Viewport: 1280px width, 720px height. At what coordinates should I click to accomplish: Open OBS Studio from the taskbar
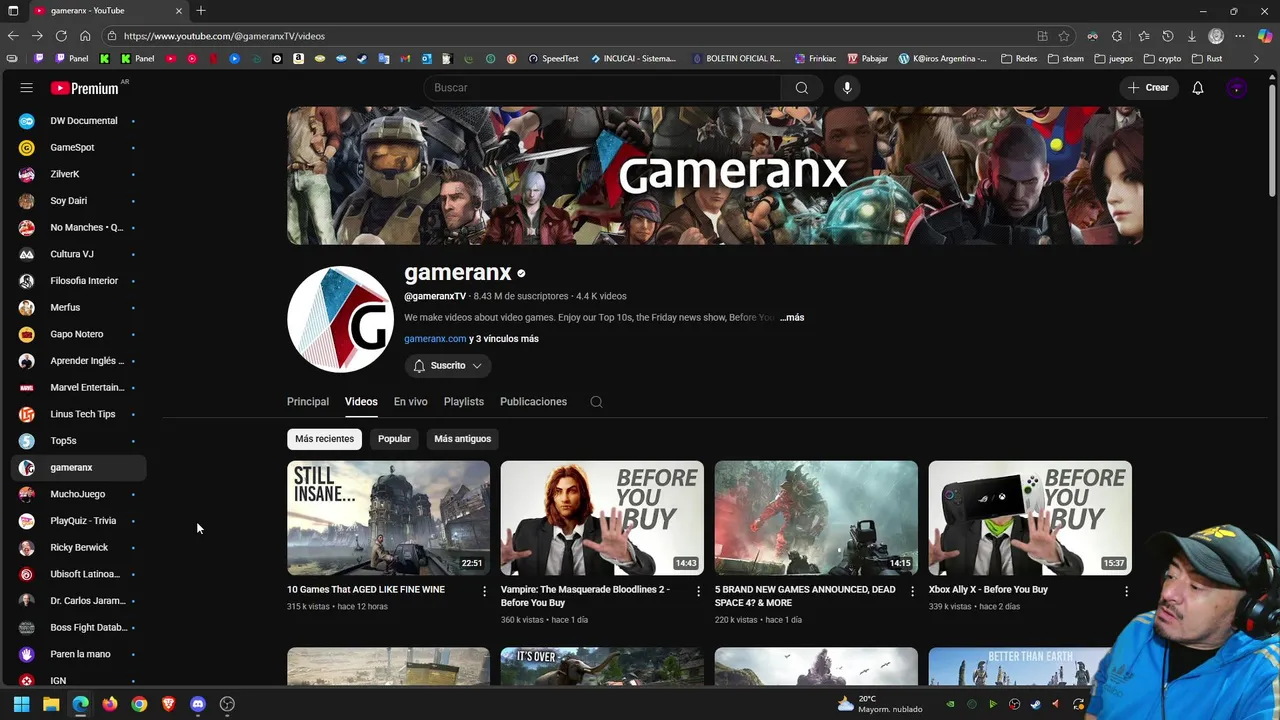227,704
